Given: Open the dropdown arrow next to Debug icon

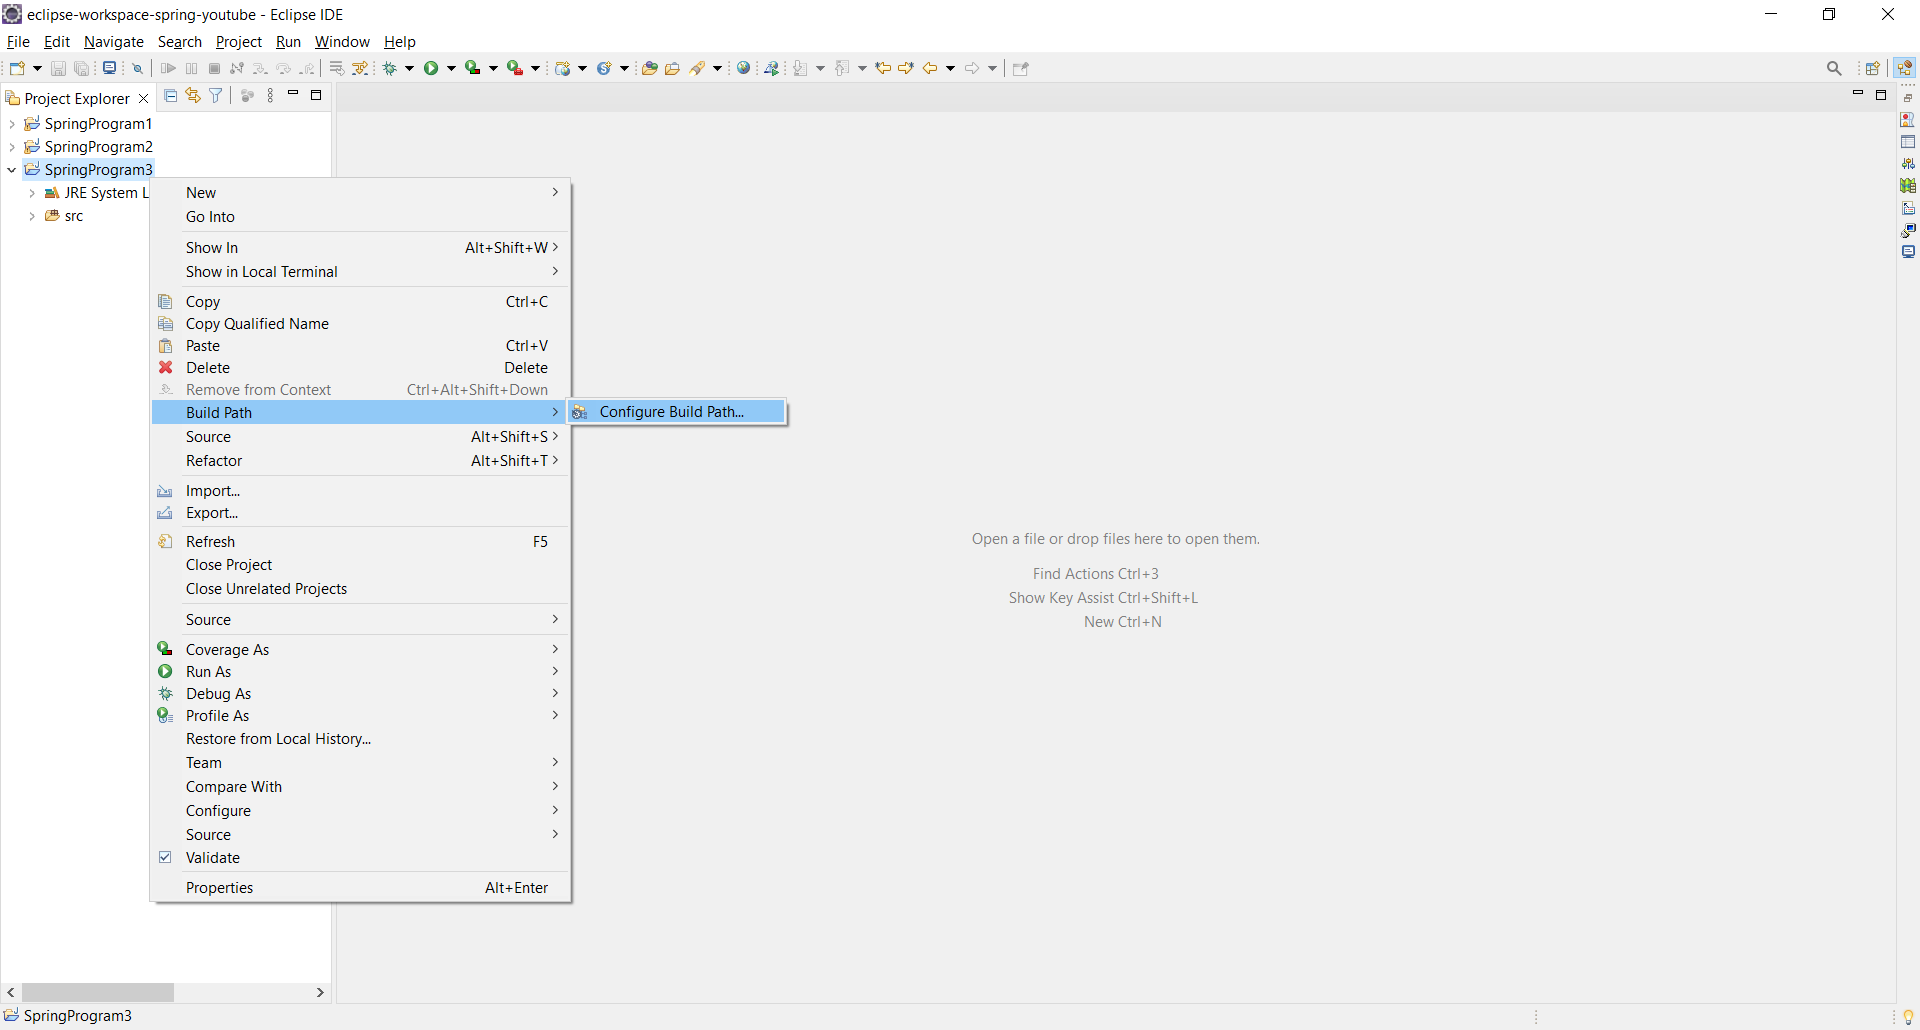Looking at the screenshot, I should click(409, 68).
